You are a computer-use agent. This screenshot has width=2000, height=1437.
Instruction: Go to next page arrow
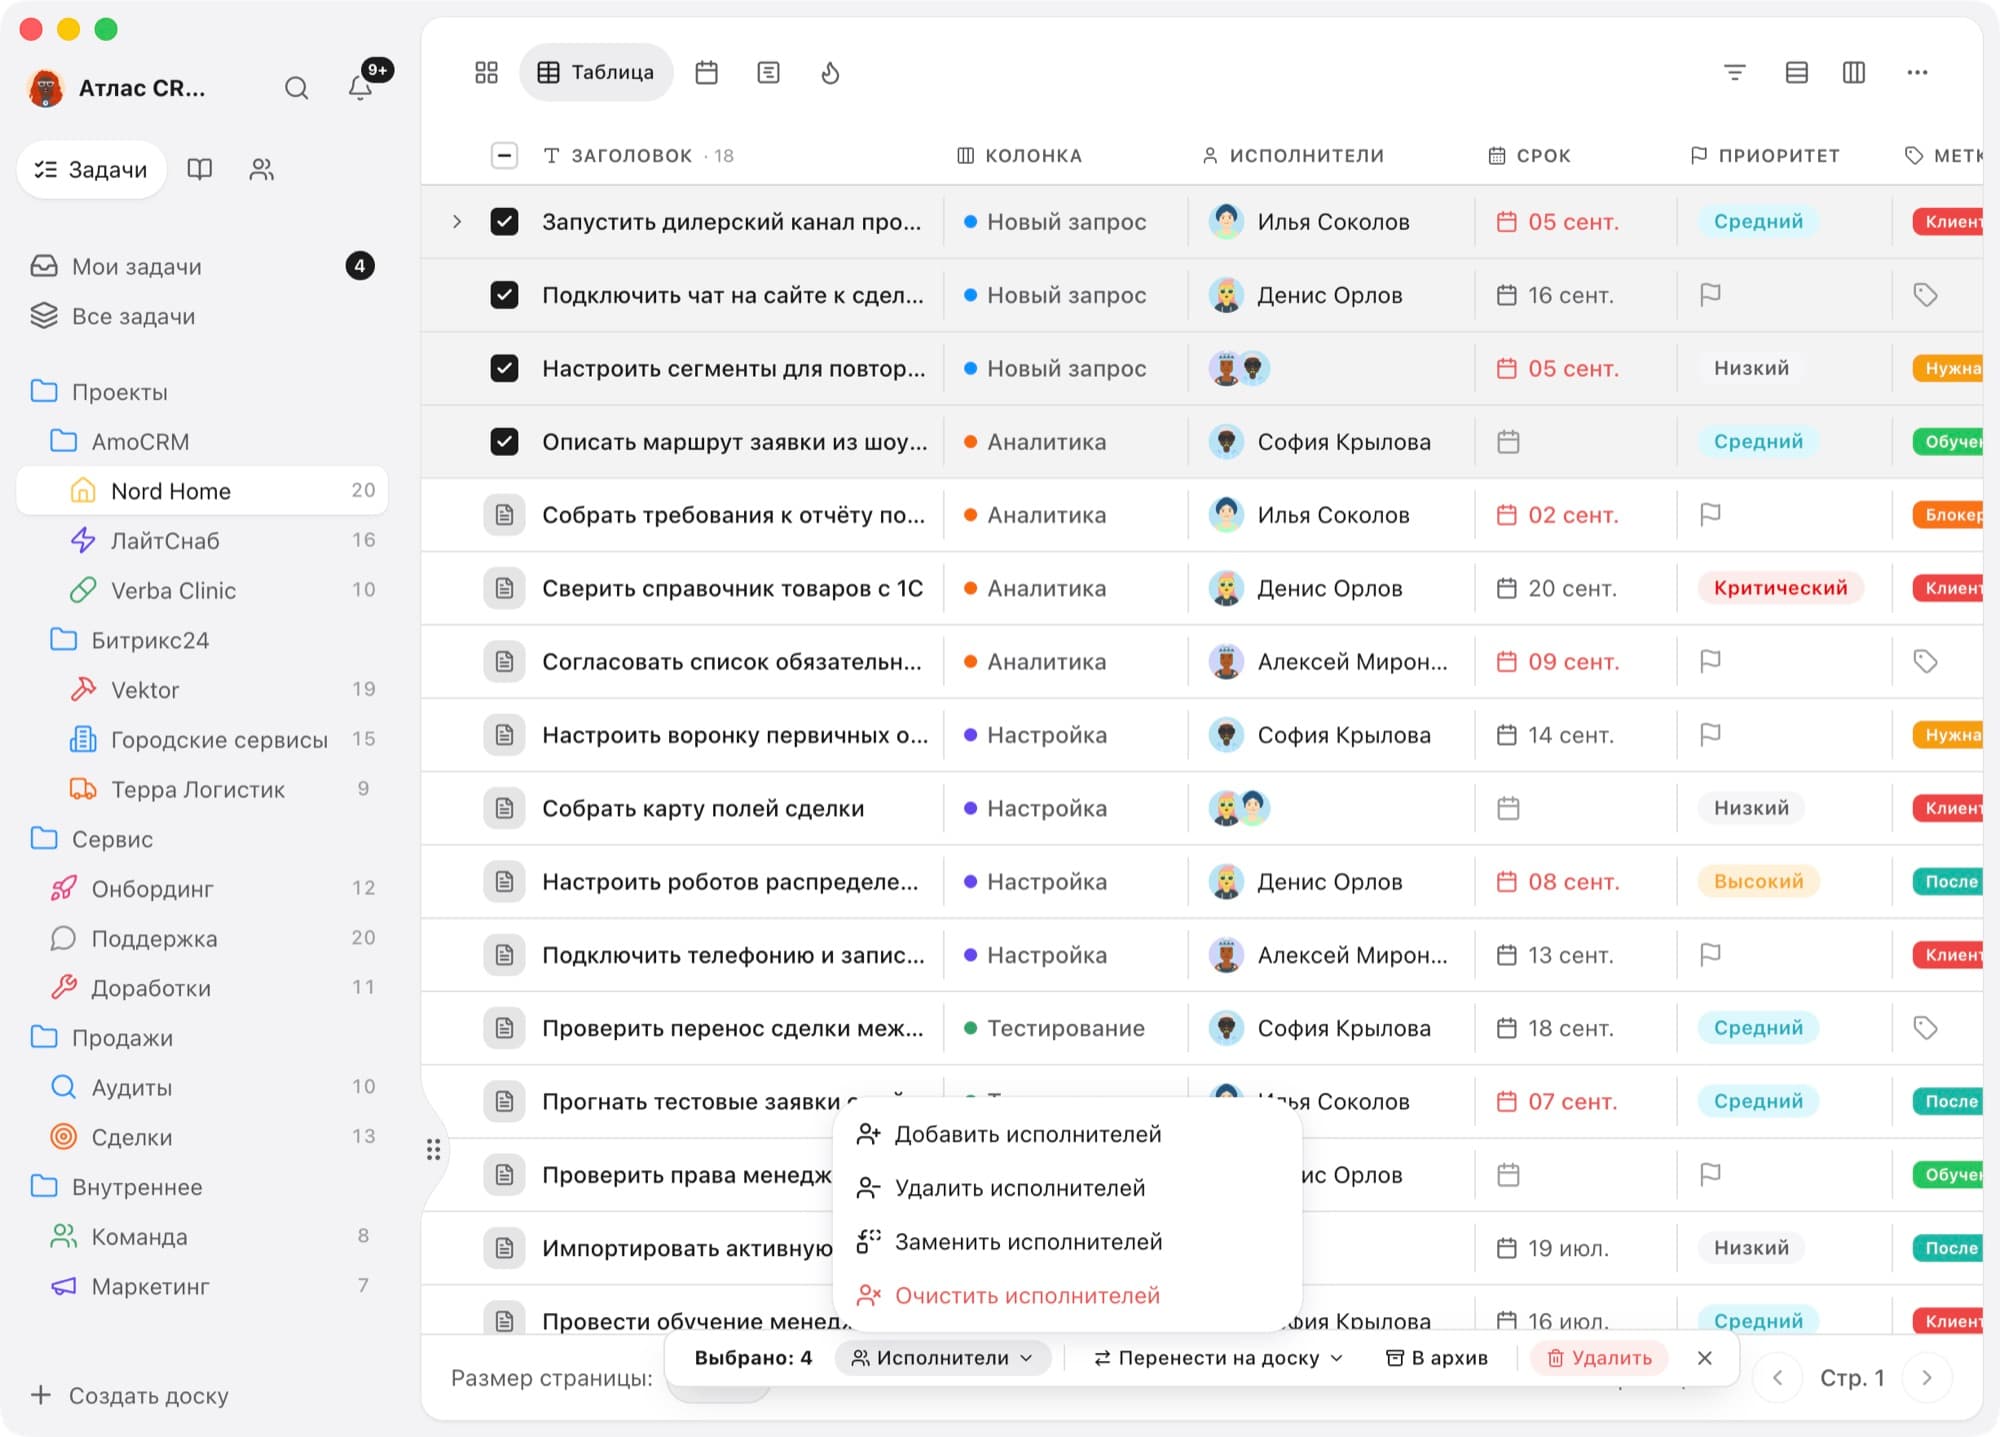1926,1378
